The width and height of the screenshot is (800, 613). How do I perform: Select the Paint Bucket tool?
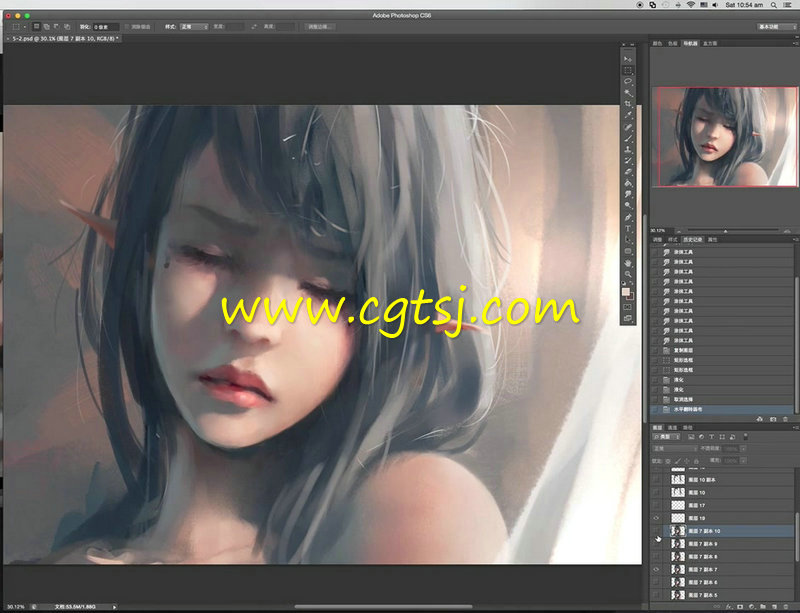[628, 183]
